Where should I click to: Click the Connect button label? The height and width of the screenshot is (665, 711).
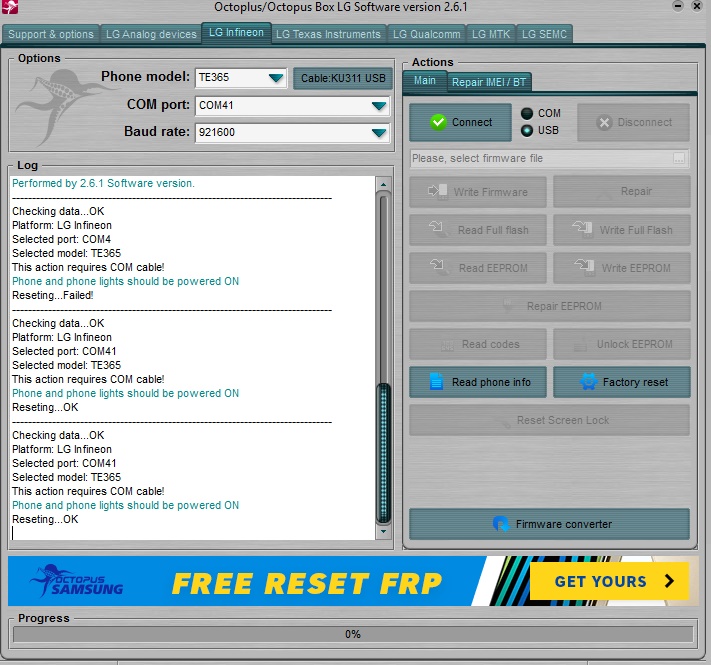[x=472, y=122]
